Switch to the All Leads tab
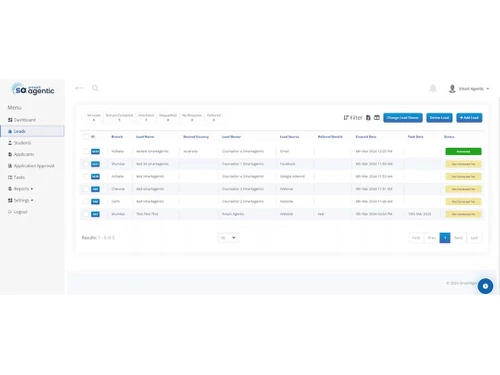500x375 pixels. (94, 117)
